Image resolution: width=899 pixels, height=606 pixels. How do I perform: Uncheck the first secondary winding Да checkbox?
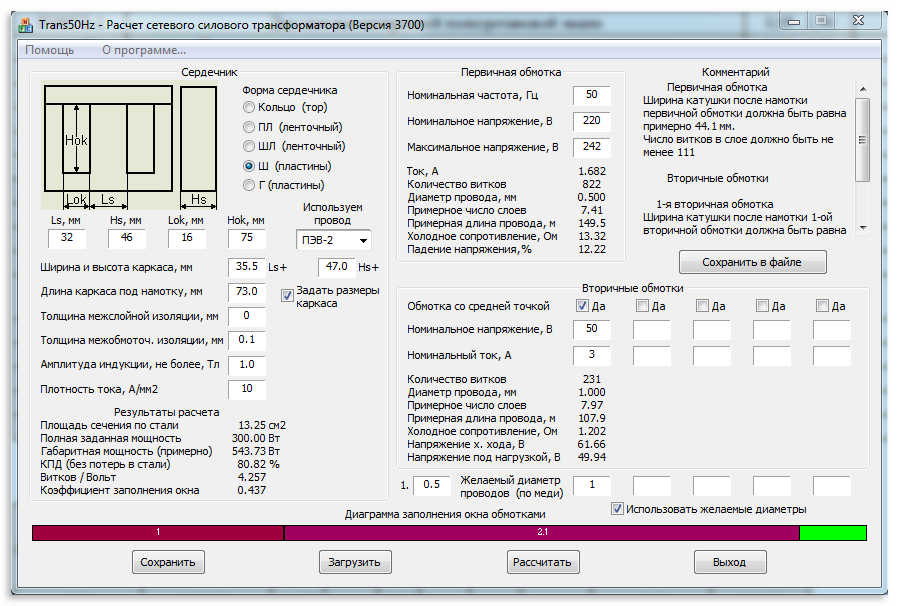tap(582, 306)
